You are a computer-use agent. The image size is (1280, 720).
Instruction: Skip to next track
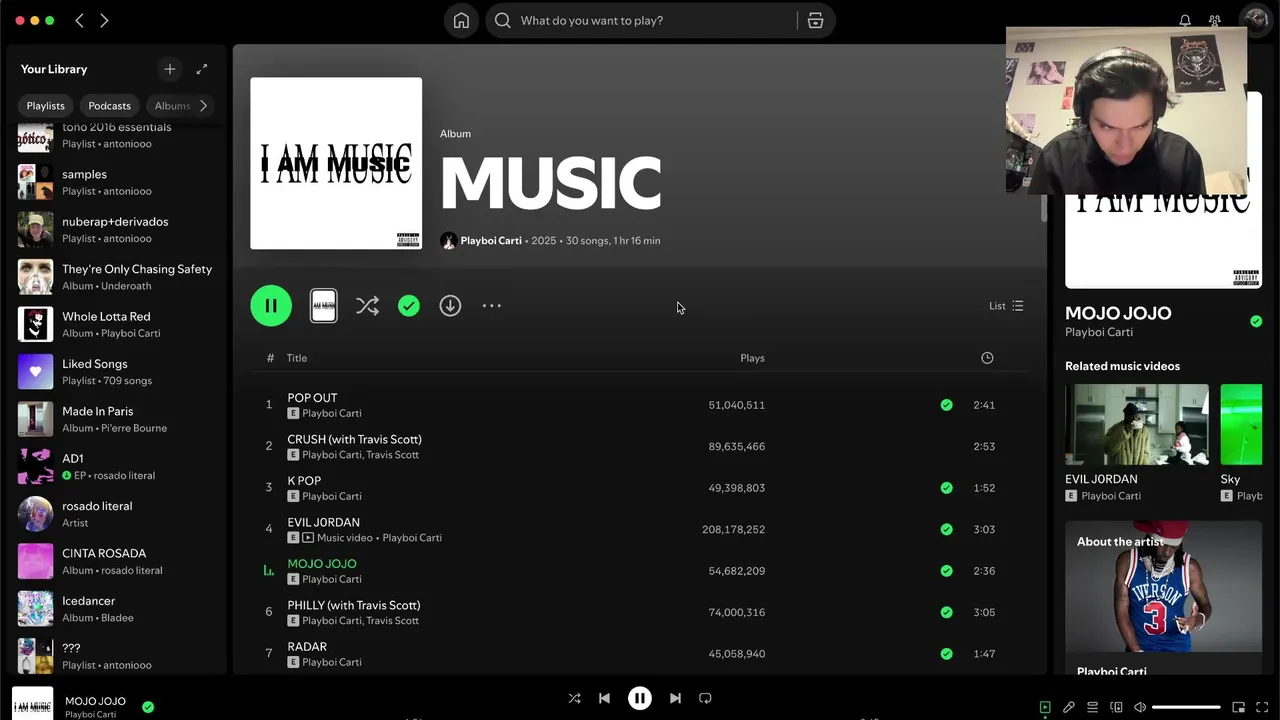click(x=675, y=698)
